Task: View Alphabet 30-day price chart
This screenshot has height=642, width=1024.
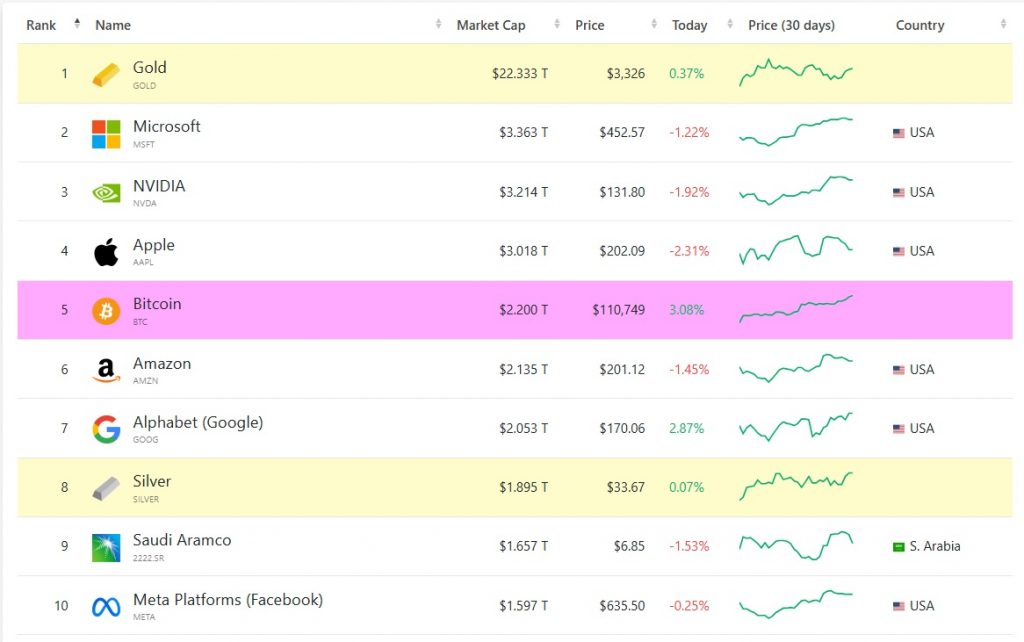Action: (795, 426)
